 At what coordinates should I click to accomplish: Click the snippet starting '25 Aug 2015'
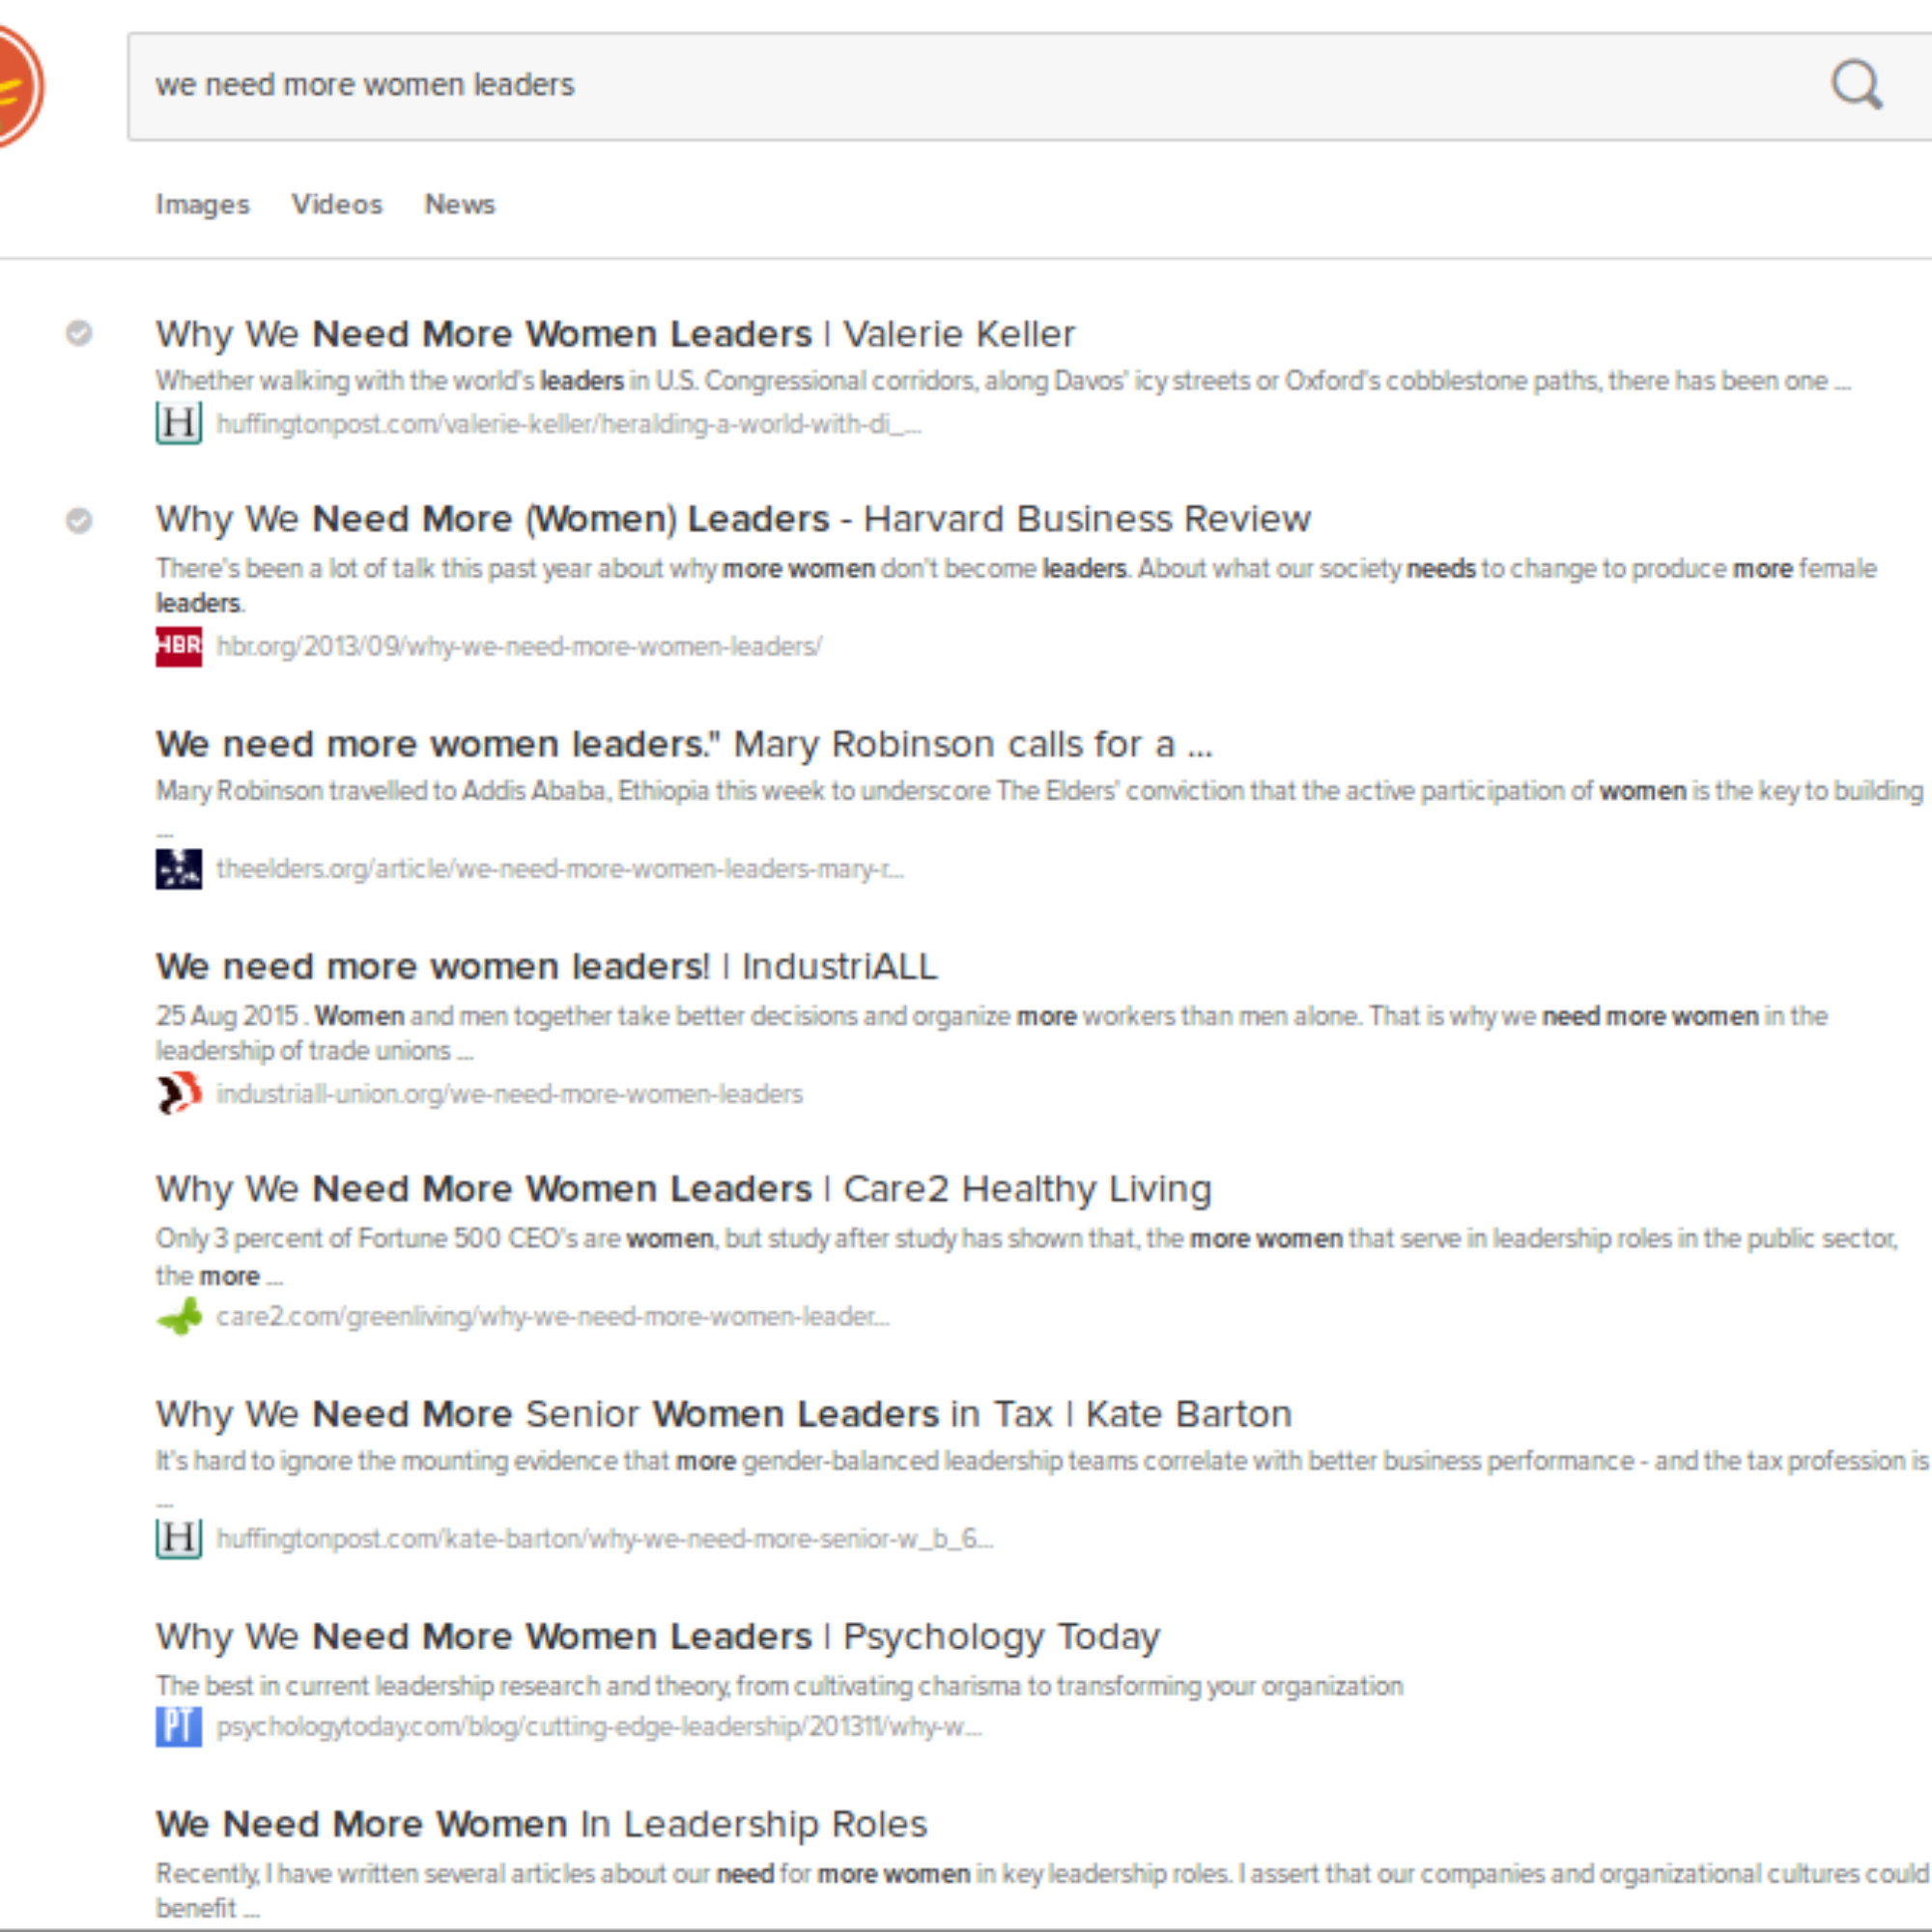992,1033
